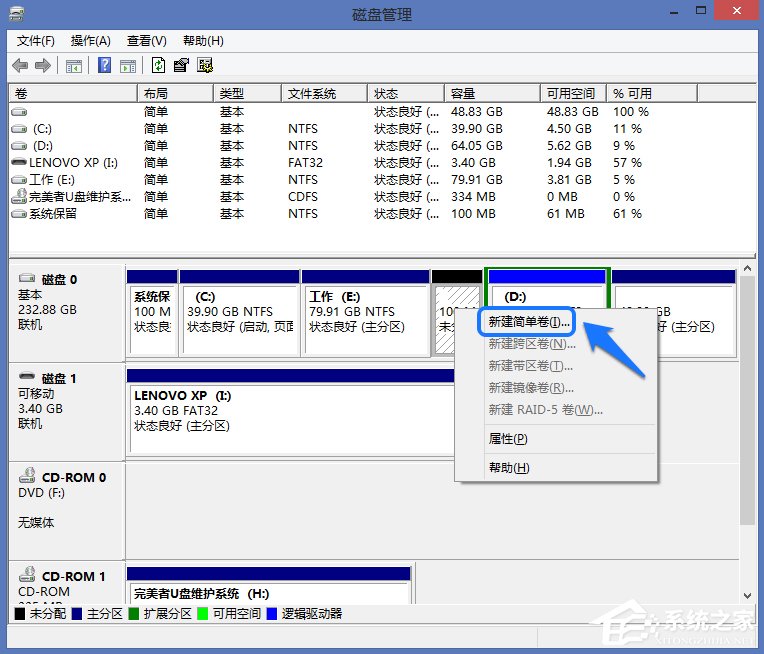The image size is (764, 654).
Task: Minimize the 磁盘管理 window
Action: coord(674,11)
